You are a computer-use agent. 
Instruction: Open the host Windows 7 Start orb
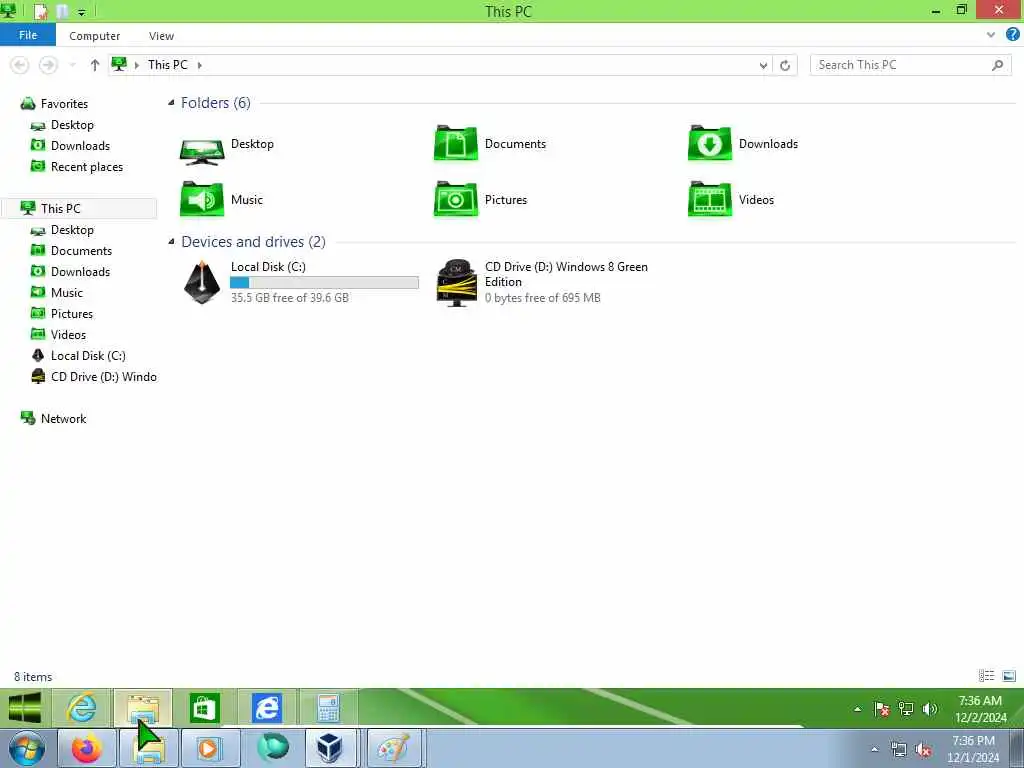tap(27, 748)
